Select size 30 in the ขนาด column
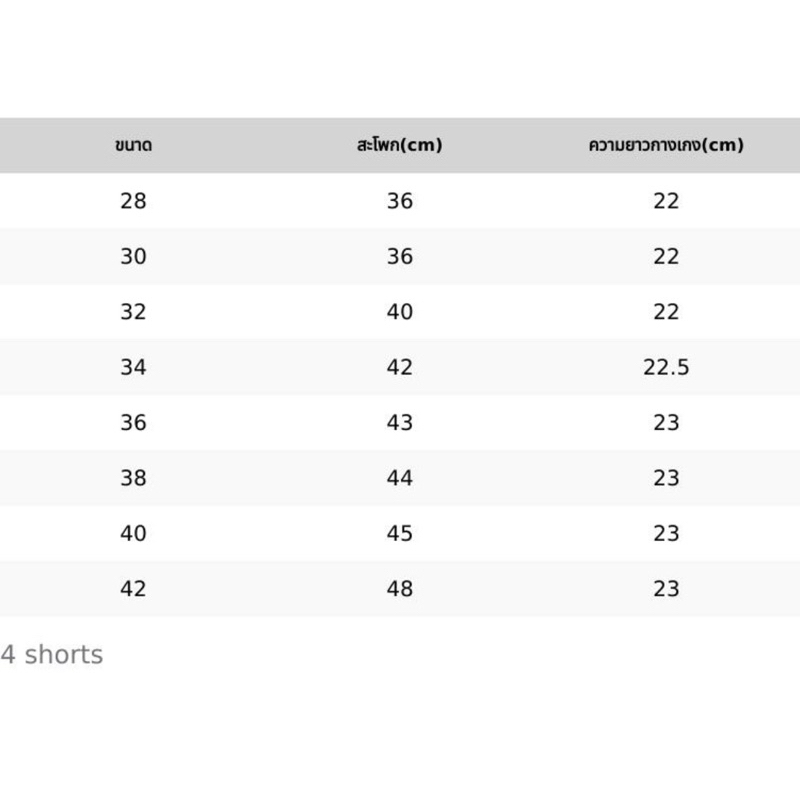The width and height of the screenshot is (800, 800). (133, 257)
